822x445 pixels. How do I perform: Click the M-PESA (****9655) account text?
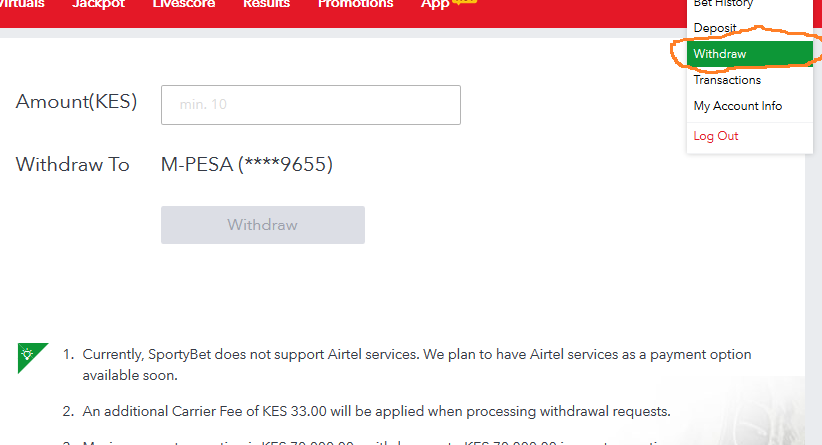pyautogui.click(x=246, y=165)
